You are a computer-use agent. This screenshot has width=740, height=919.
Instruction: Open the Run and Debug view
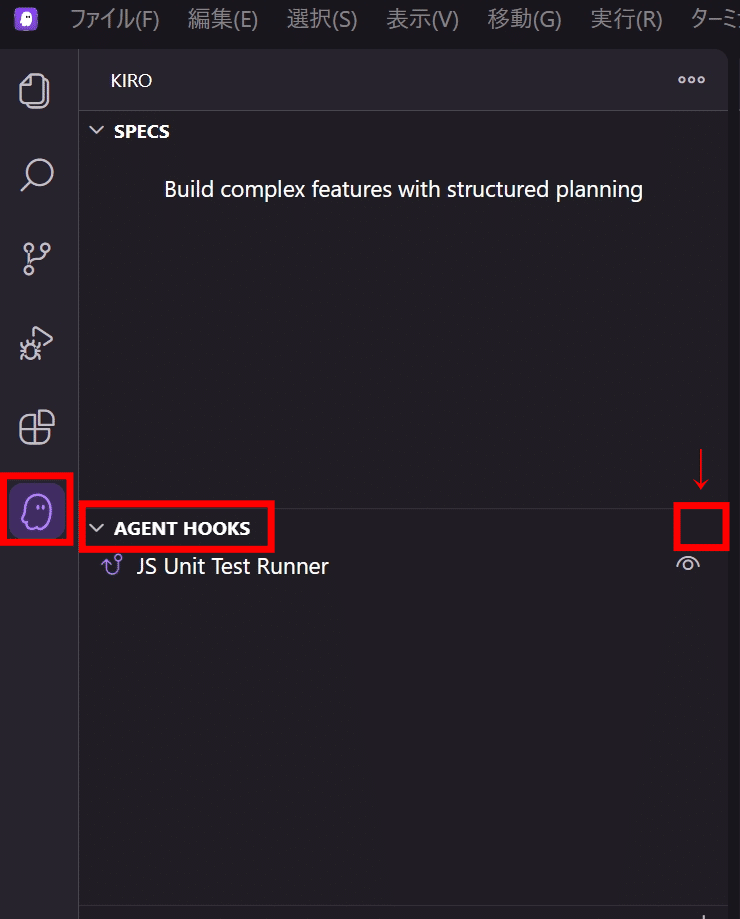coord(37,343)
